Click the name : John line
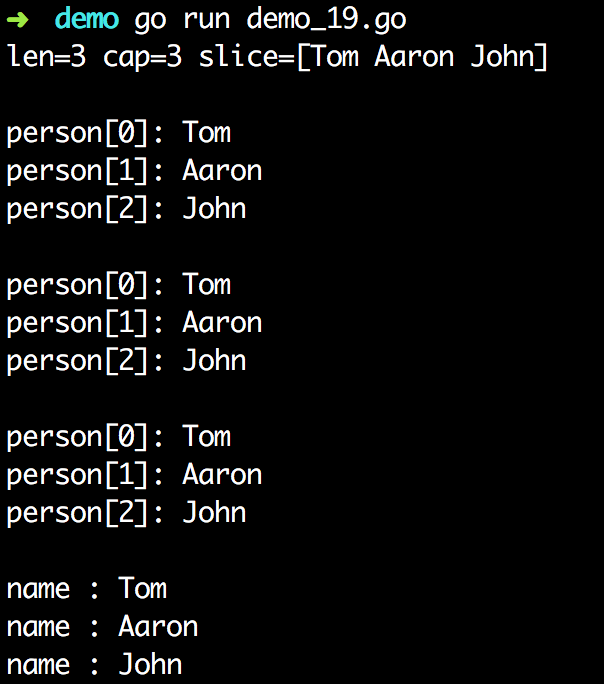The image size is (604, 684). 95,664
